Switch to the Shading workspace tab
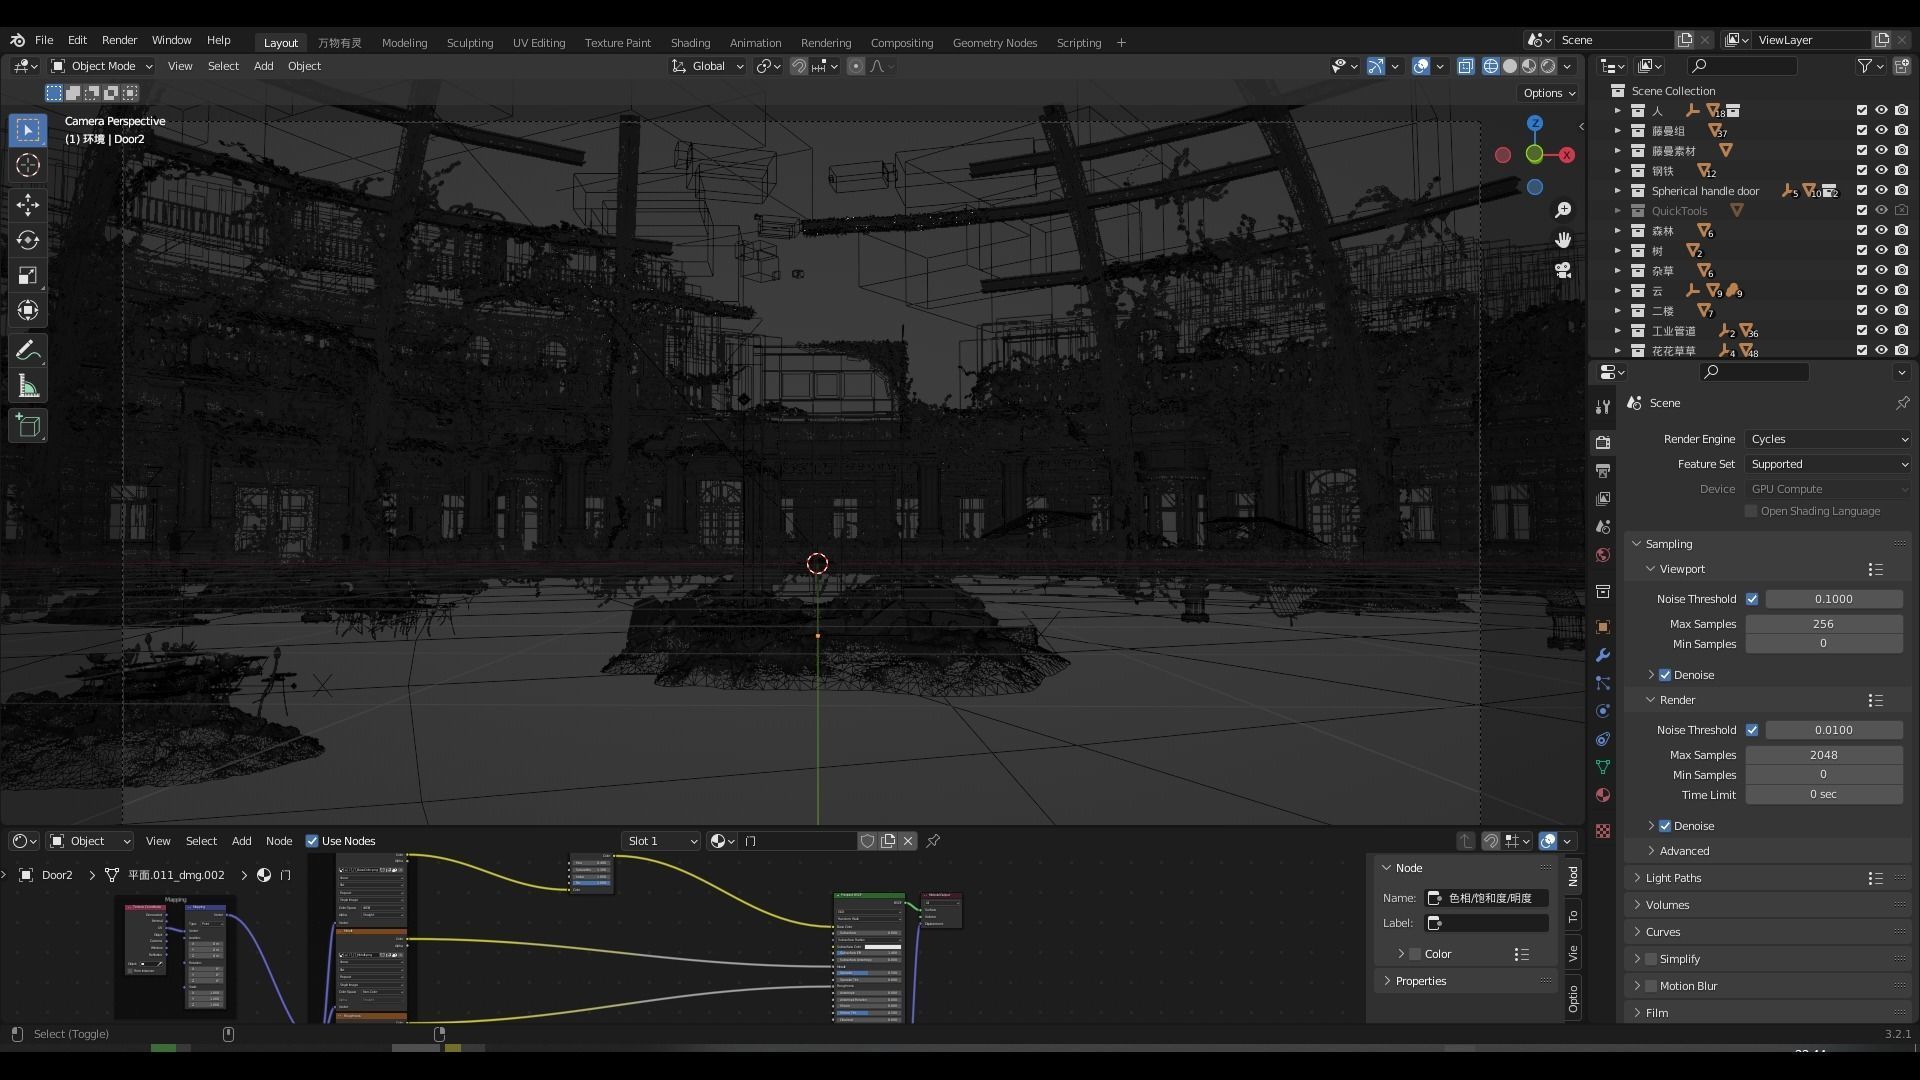 (690, 43)
